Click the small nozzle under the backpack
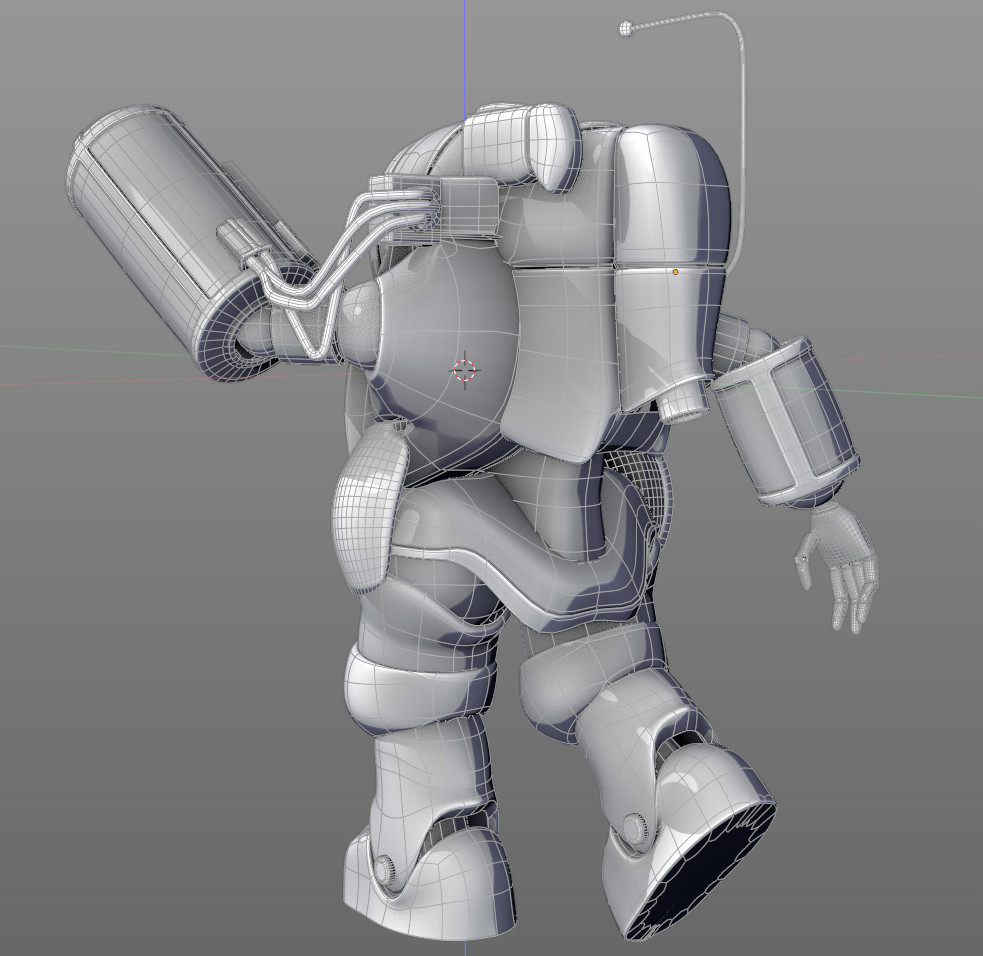Image resolution: width=983 pixels, height=956 pixels. point(683,402)
